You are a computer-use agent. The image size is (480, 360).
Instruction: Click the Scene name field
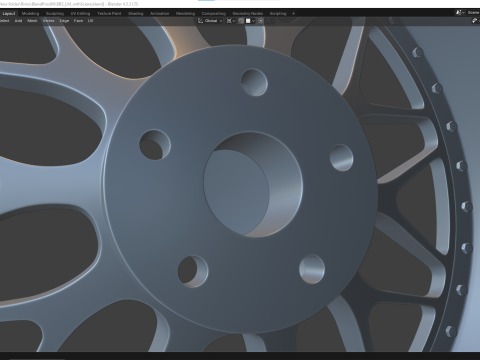(x=473, y=13)
